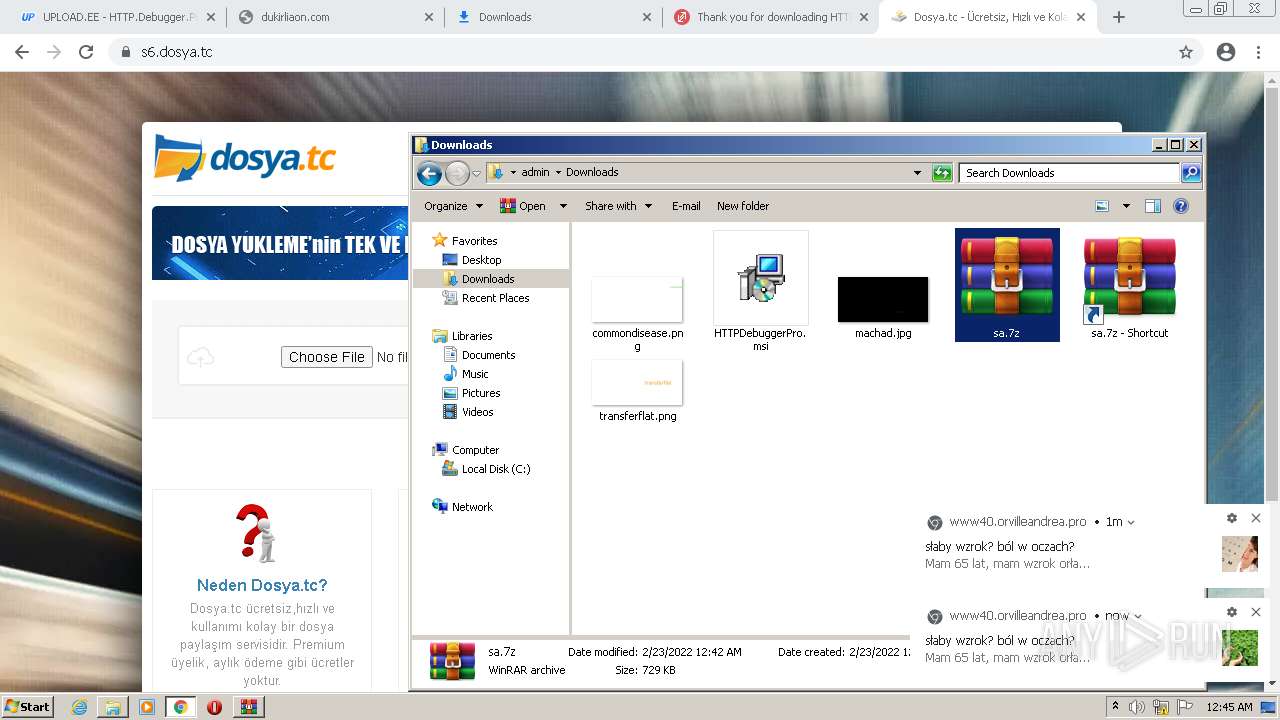
Task: Close the first orvilleandrea.pro notification
Action: (1256, 518)
